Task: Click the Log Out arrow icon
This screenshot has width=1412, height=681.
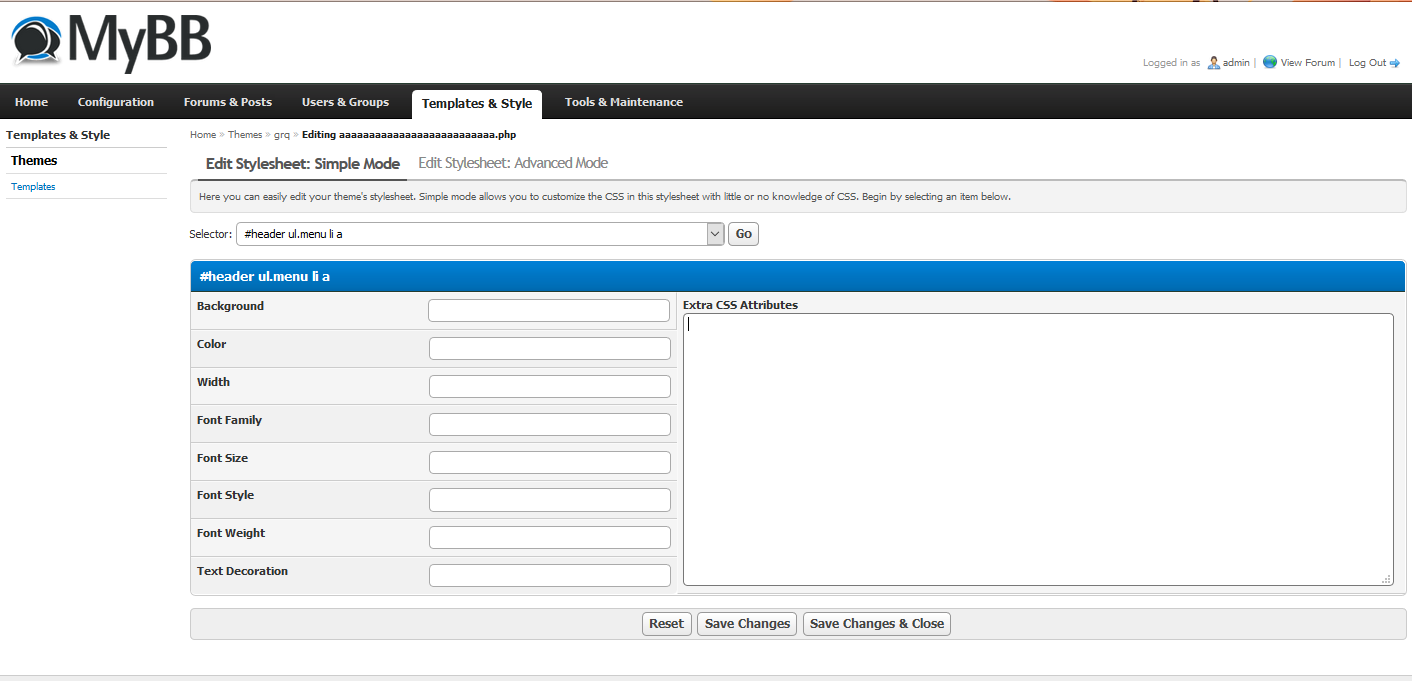Action: click(1395, 63)
